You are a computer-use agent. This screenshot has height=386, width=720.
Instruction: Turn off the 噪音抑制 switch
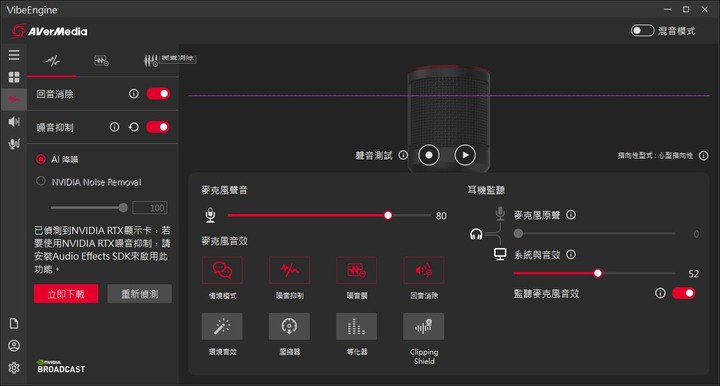158,127
